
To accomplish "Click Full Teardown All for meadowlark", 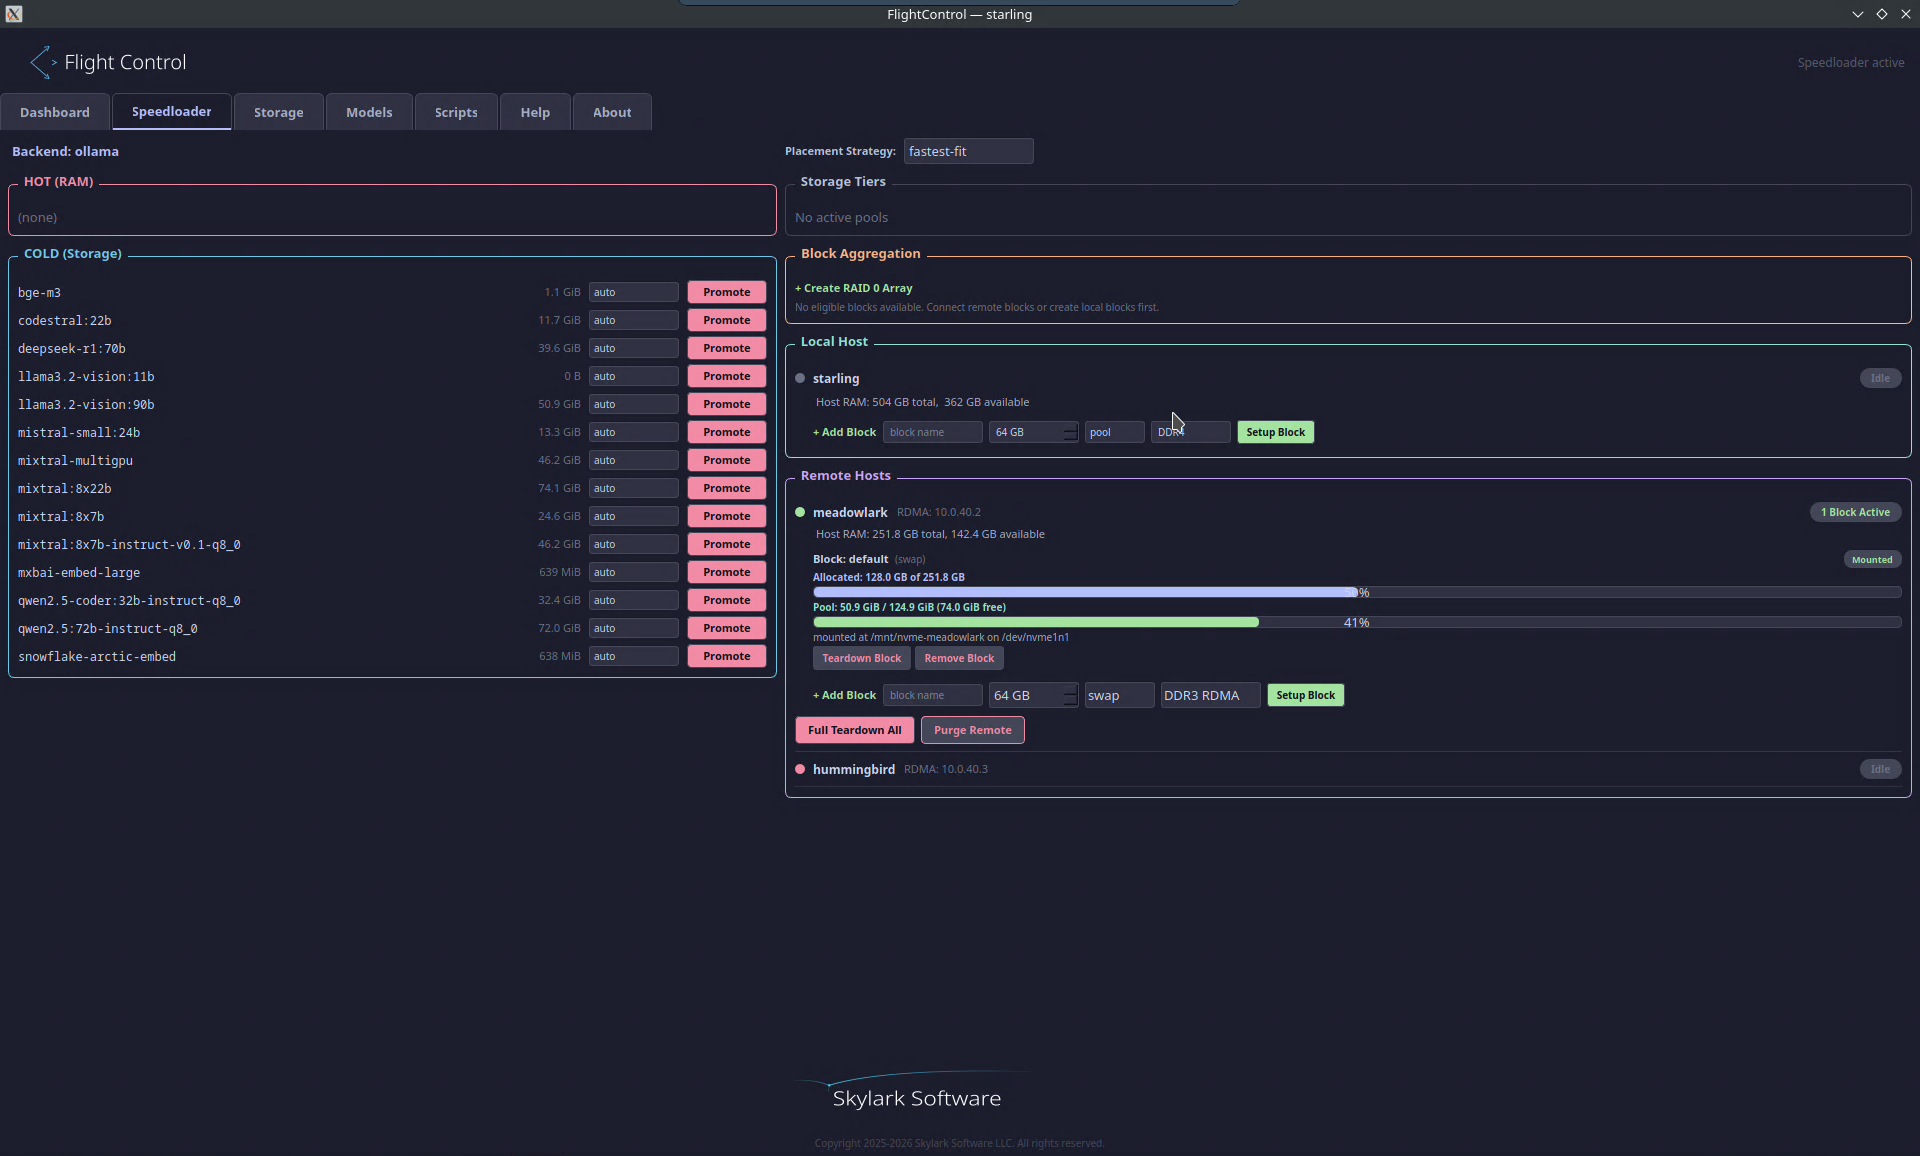I will tap(853, 730).
